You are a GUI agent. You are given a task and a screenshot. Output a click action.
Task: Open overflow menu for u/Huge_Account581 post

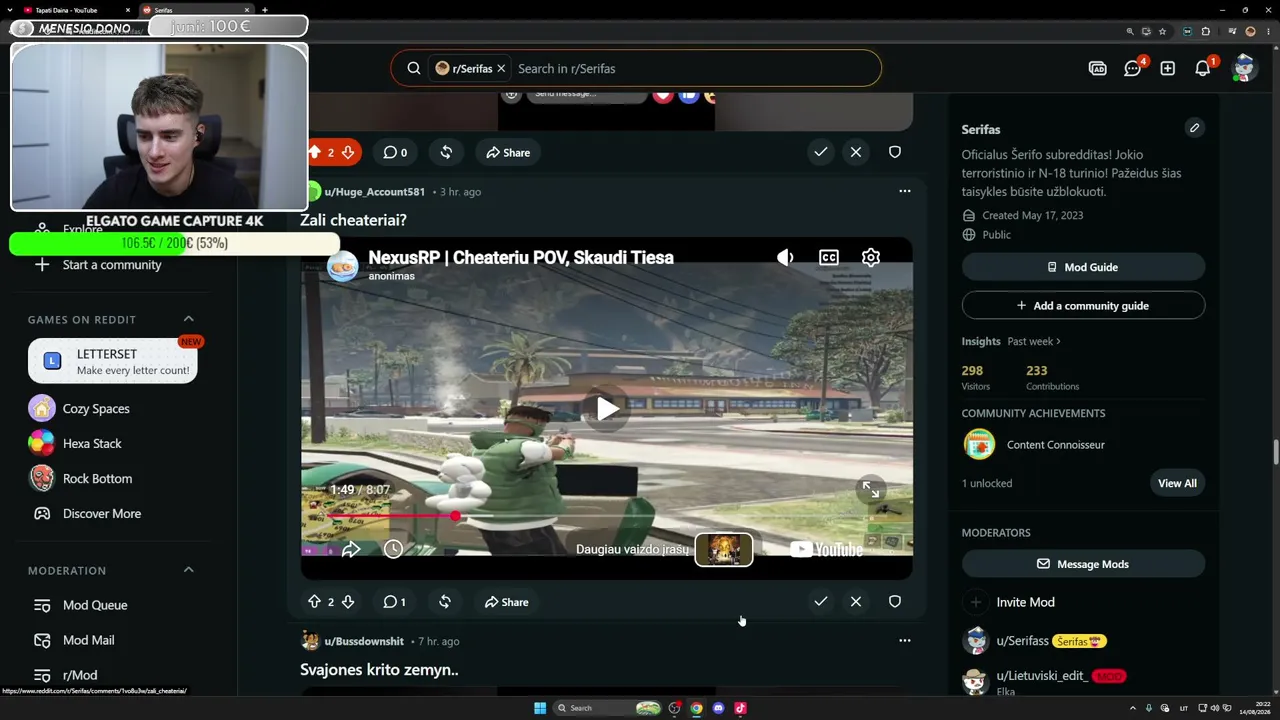click(x=905, y=191)
